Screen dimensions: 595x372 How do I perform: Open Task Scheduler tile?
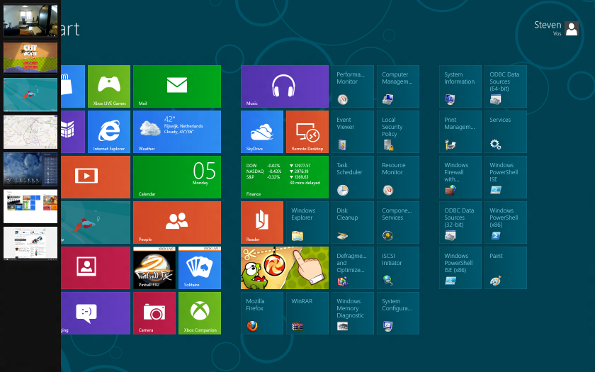pyautogui.click(x=353, y=177)
